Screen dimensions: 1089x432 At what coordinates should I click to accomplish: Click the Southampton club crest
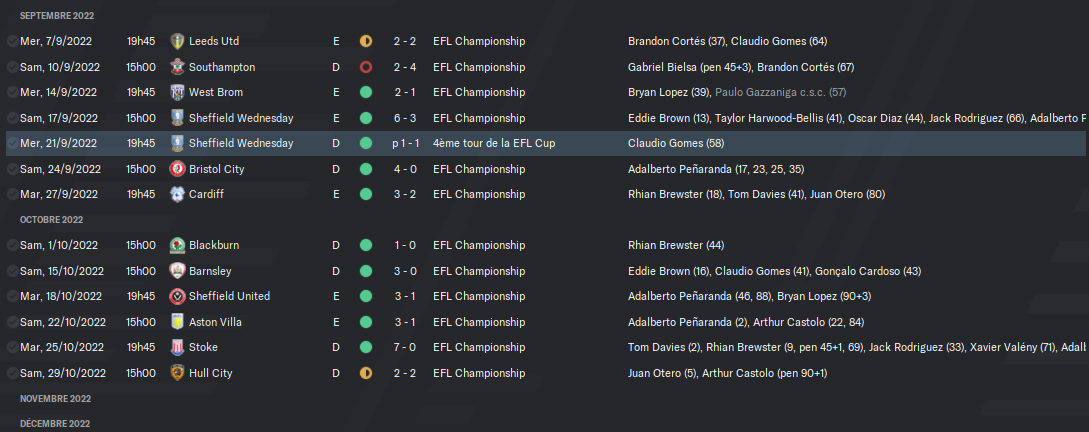pyautogui.click(x=178, y=67)
